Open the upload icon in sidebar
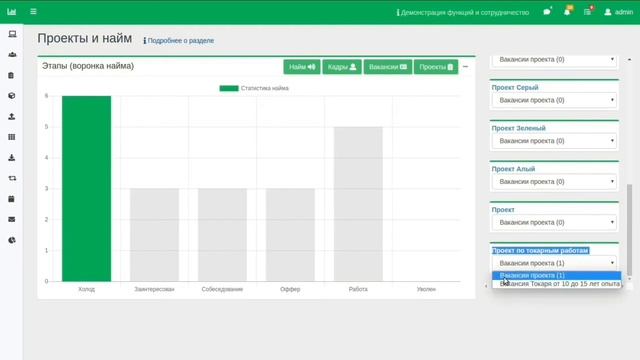 (x=12, y=116)
